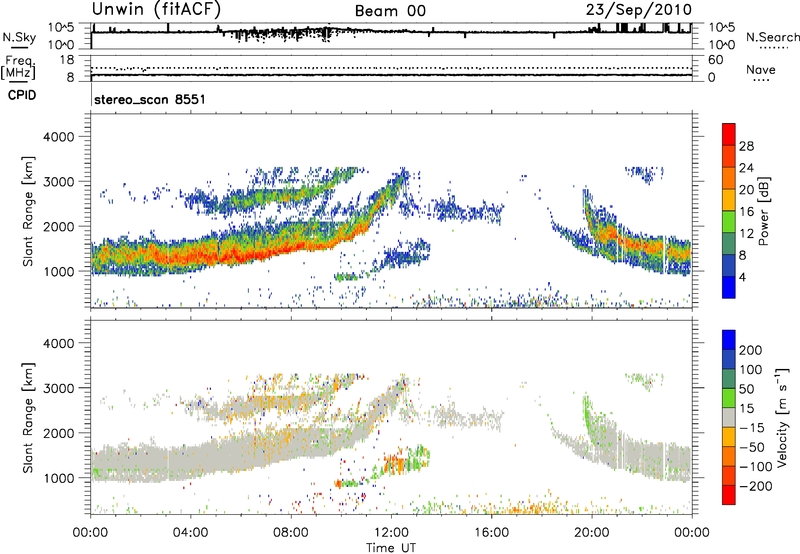
Task: Click the velocity colorbar label 'Velocity [m s⁻¹]'
Action: click(782, 417)
